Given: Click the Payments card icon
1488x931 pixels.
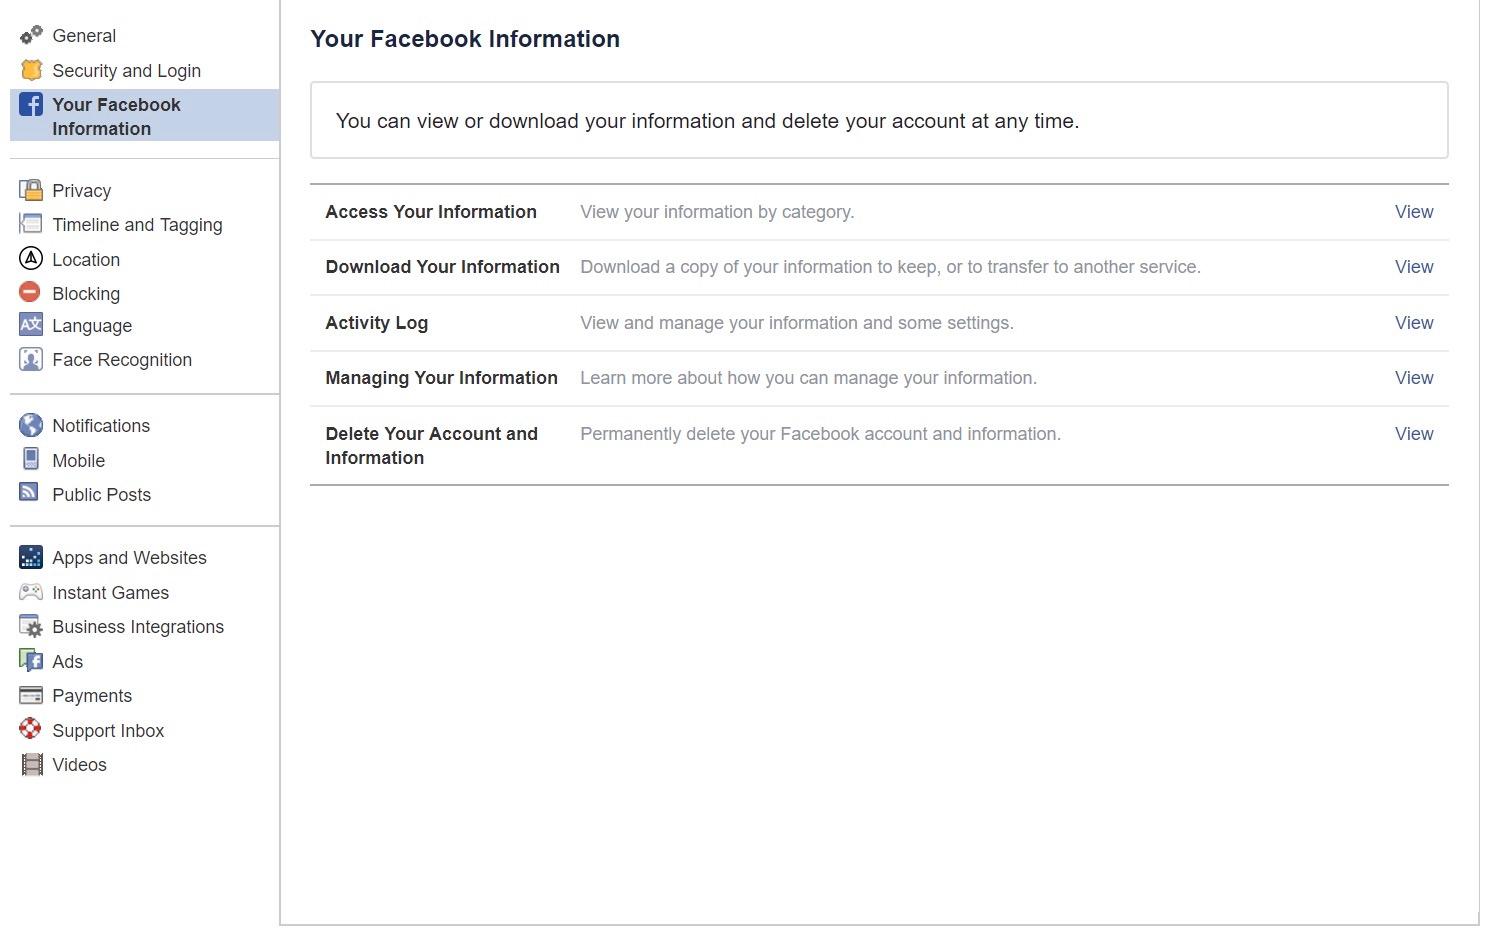Looking at the screenshot, I should pos(31,695).
